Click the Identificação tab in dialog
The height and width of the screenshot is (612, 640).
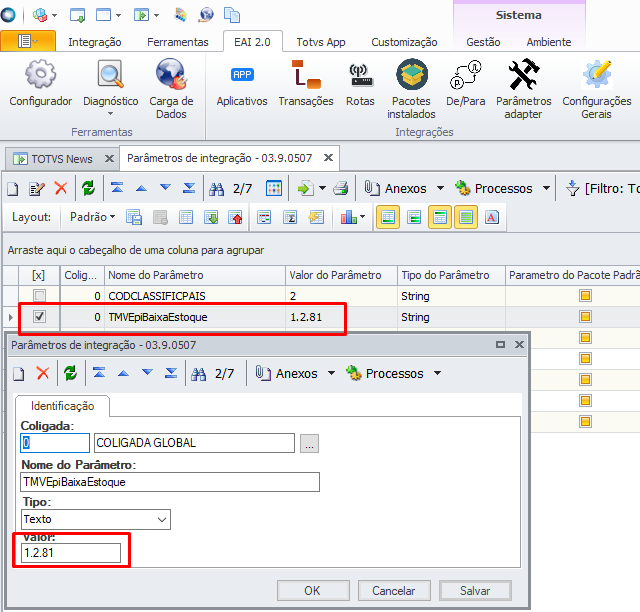[x=62, y=406]
